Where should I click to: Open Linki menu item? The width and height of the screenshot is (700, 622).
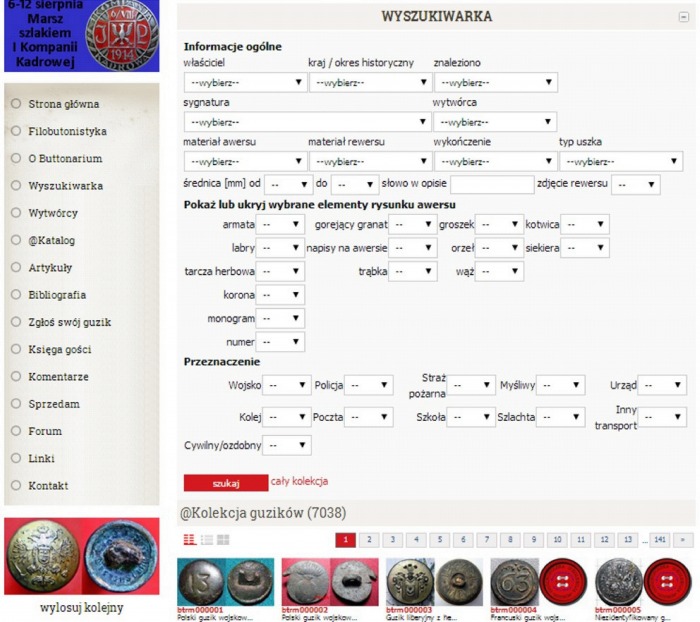pos(42,458)
